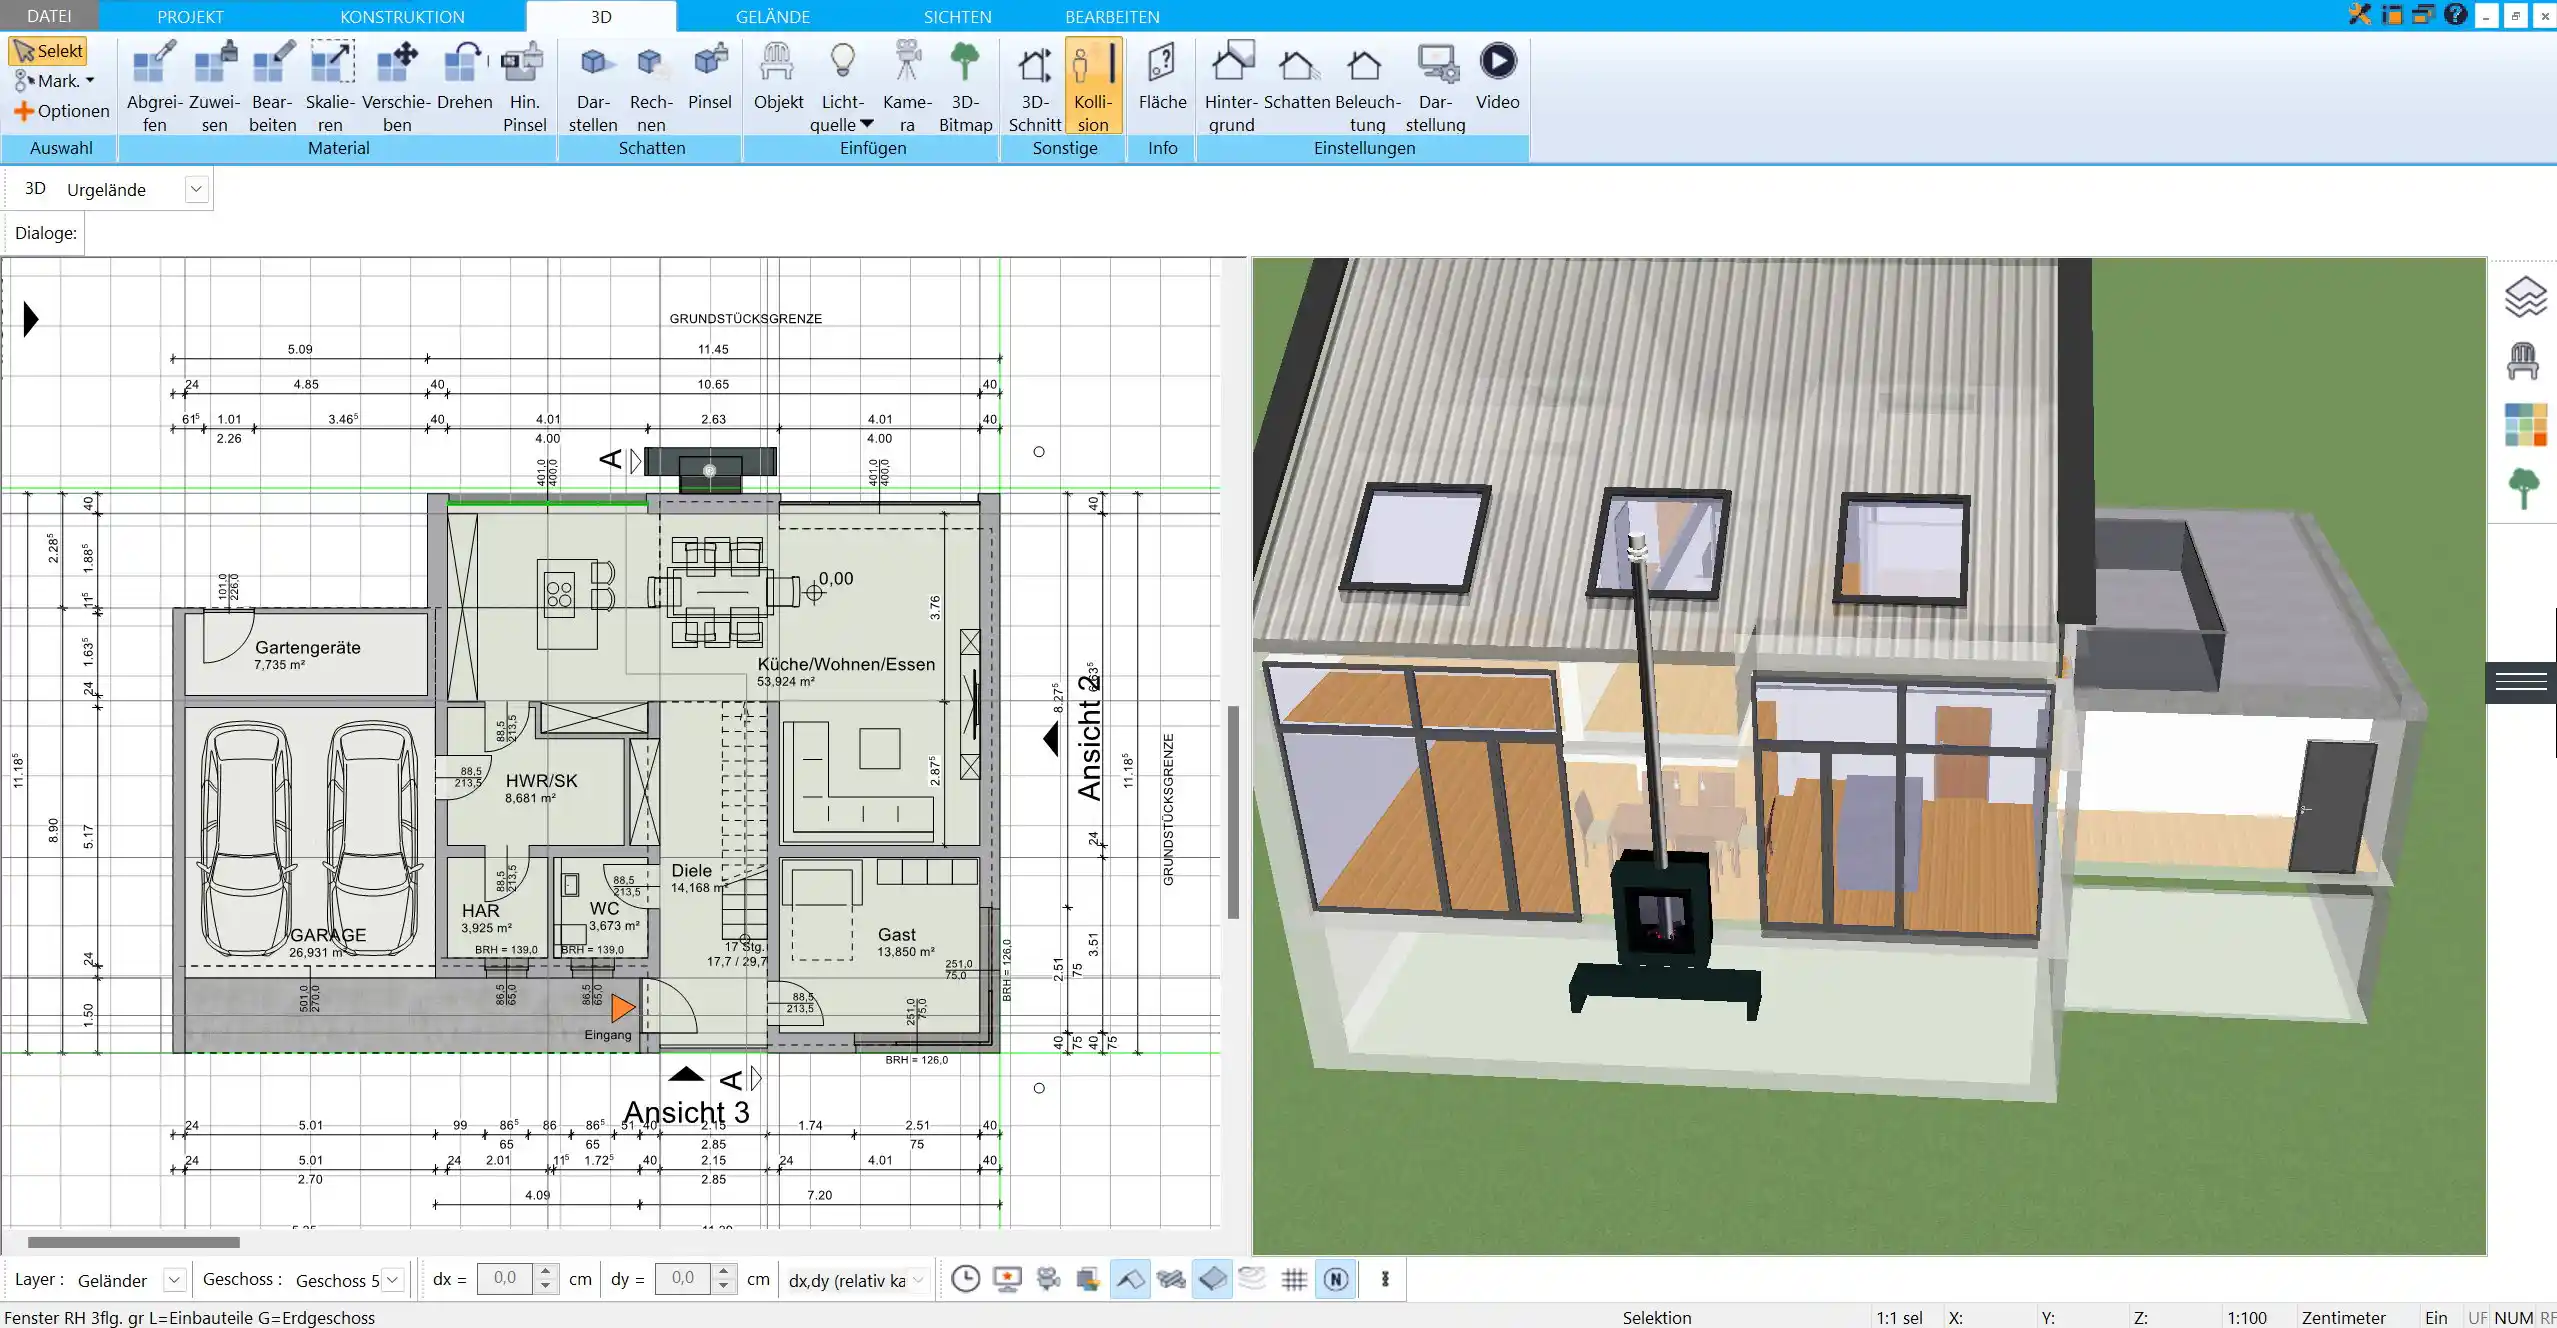Open the Mark. dropdown
Screen dimensions: 2557x1328
pos(55,81)
